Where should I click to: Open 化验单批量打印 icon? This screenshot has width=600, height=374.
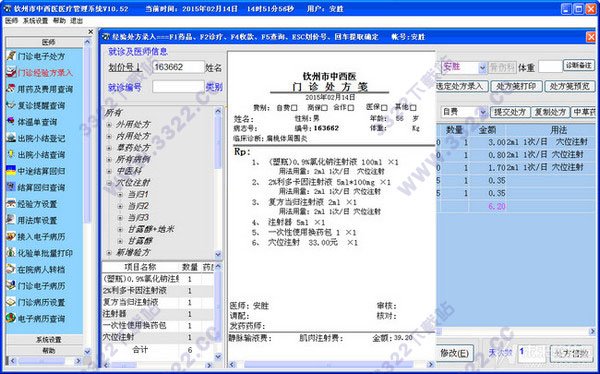(x=11, y=253)
